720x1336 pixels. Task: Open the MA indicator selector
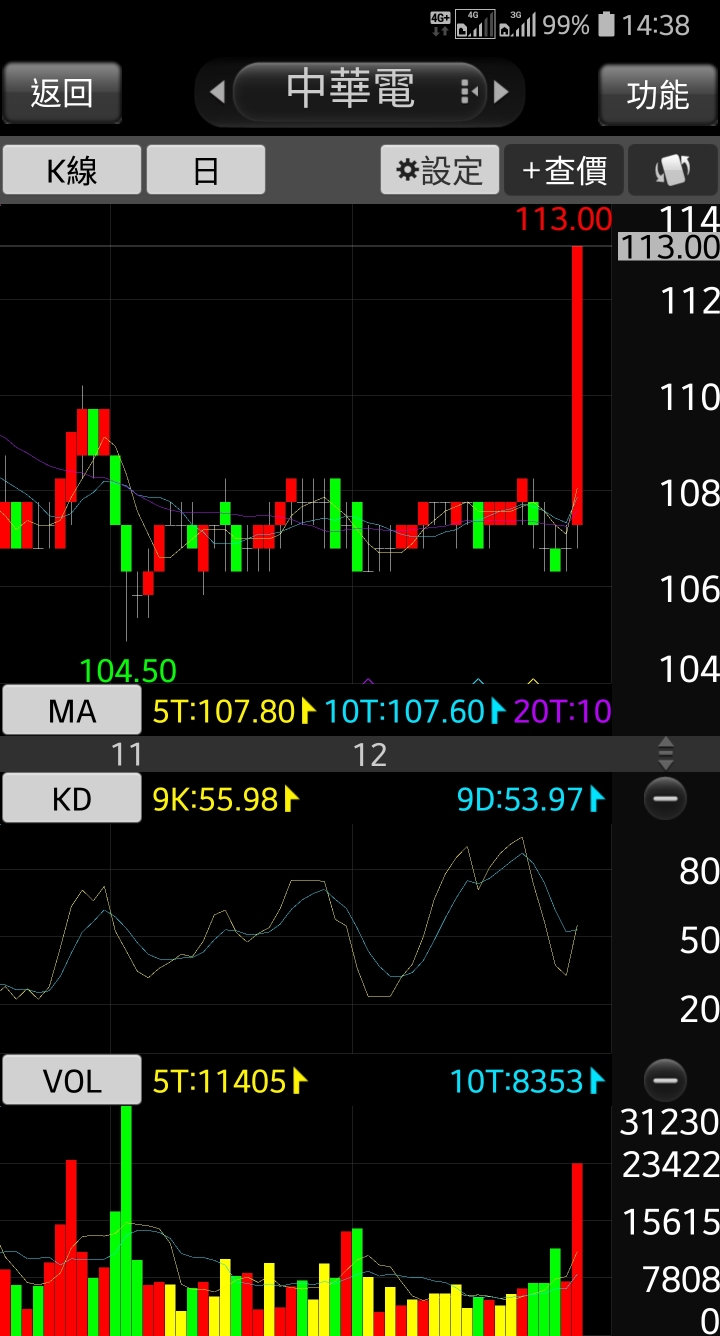coord(72,711)
